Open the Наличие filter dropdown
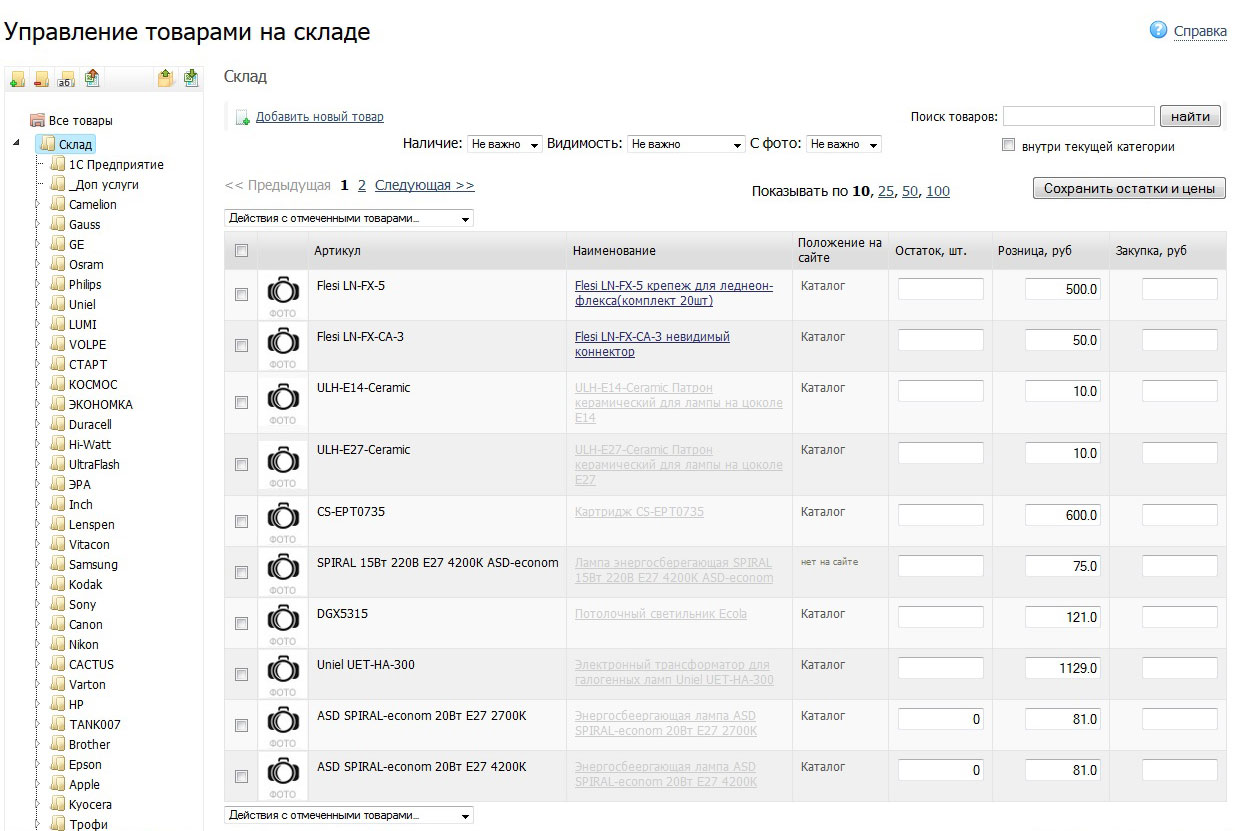The height and width of the screenshot is (831, 1235). tap(505, 144)
